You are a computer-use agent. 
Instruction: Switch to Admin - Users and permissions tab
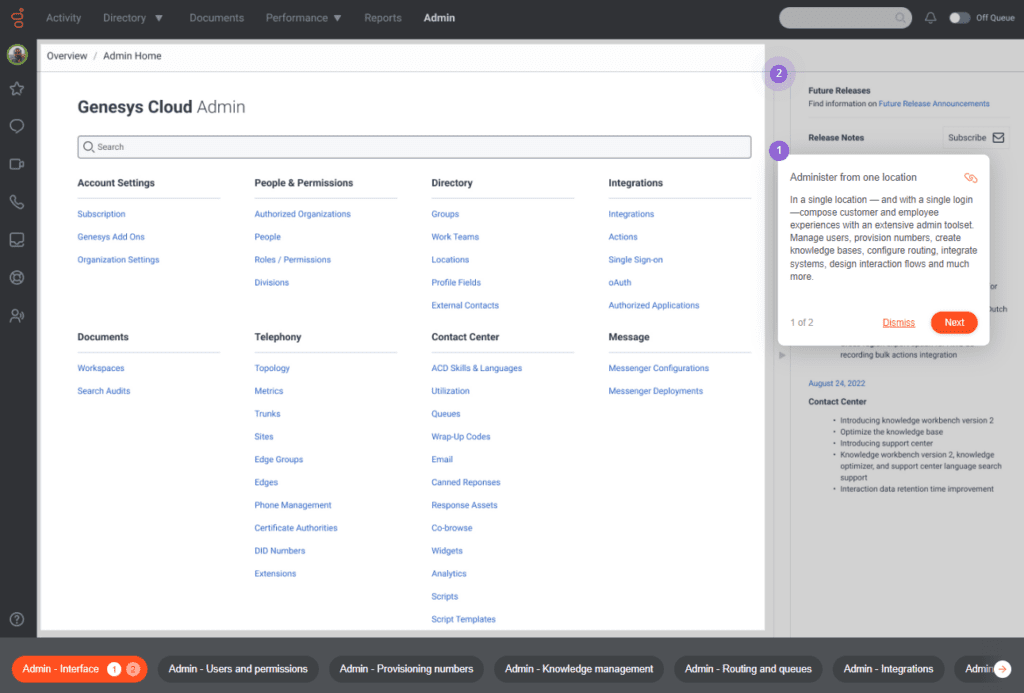(x=238, y=669)
